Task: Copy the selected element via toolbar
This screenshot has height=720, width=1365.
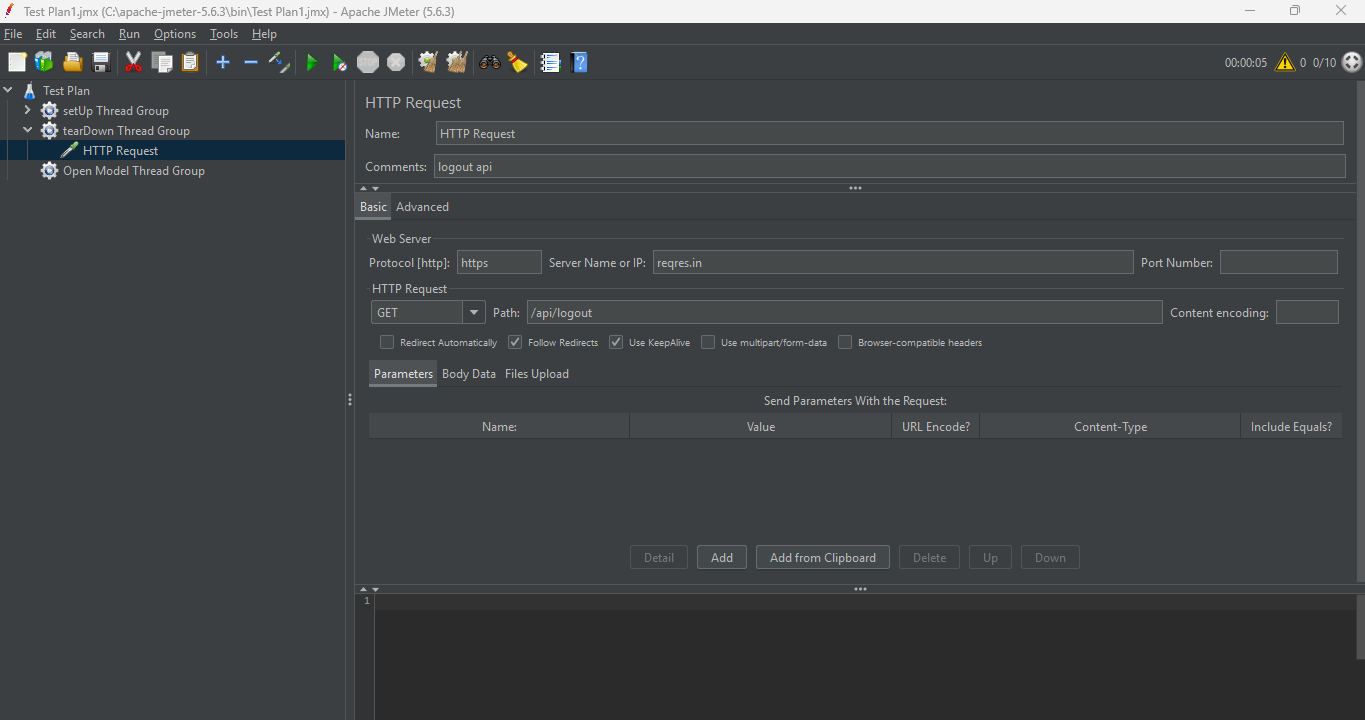Action: tap(162, 62)
